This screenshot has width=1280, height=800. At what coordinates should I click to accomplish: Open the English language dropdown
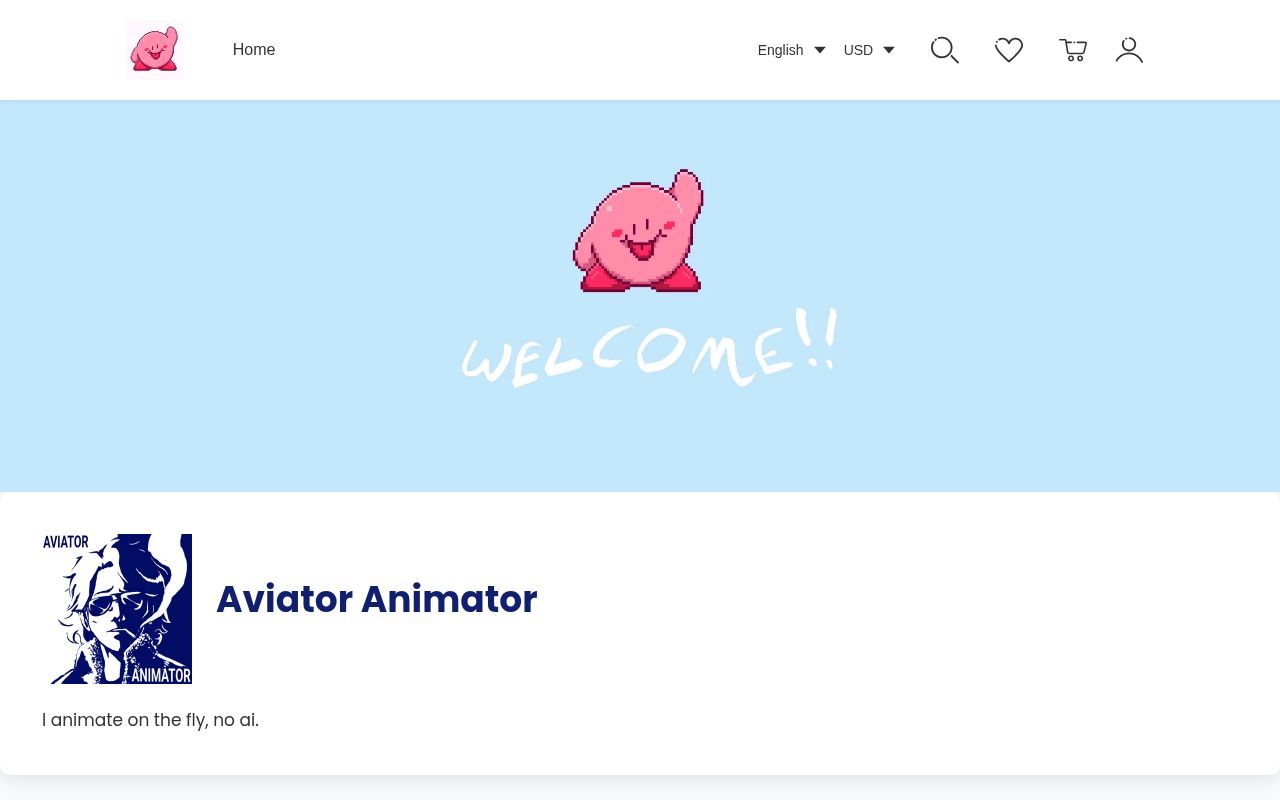point(791,50)
